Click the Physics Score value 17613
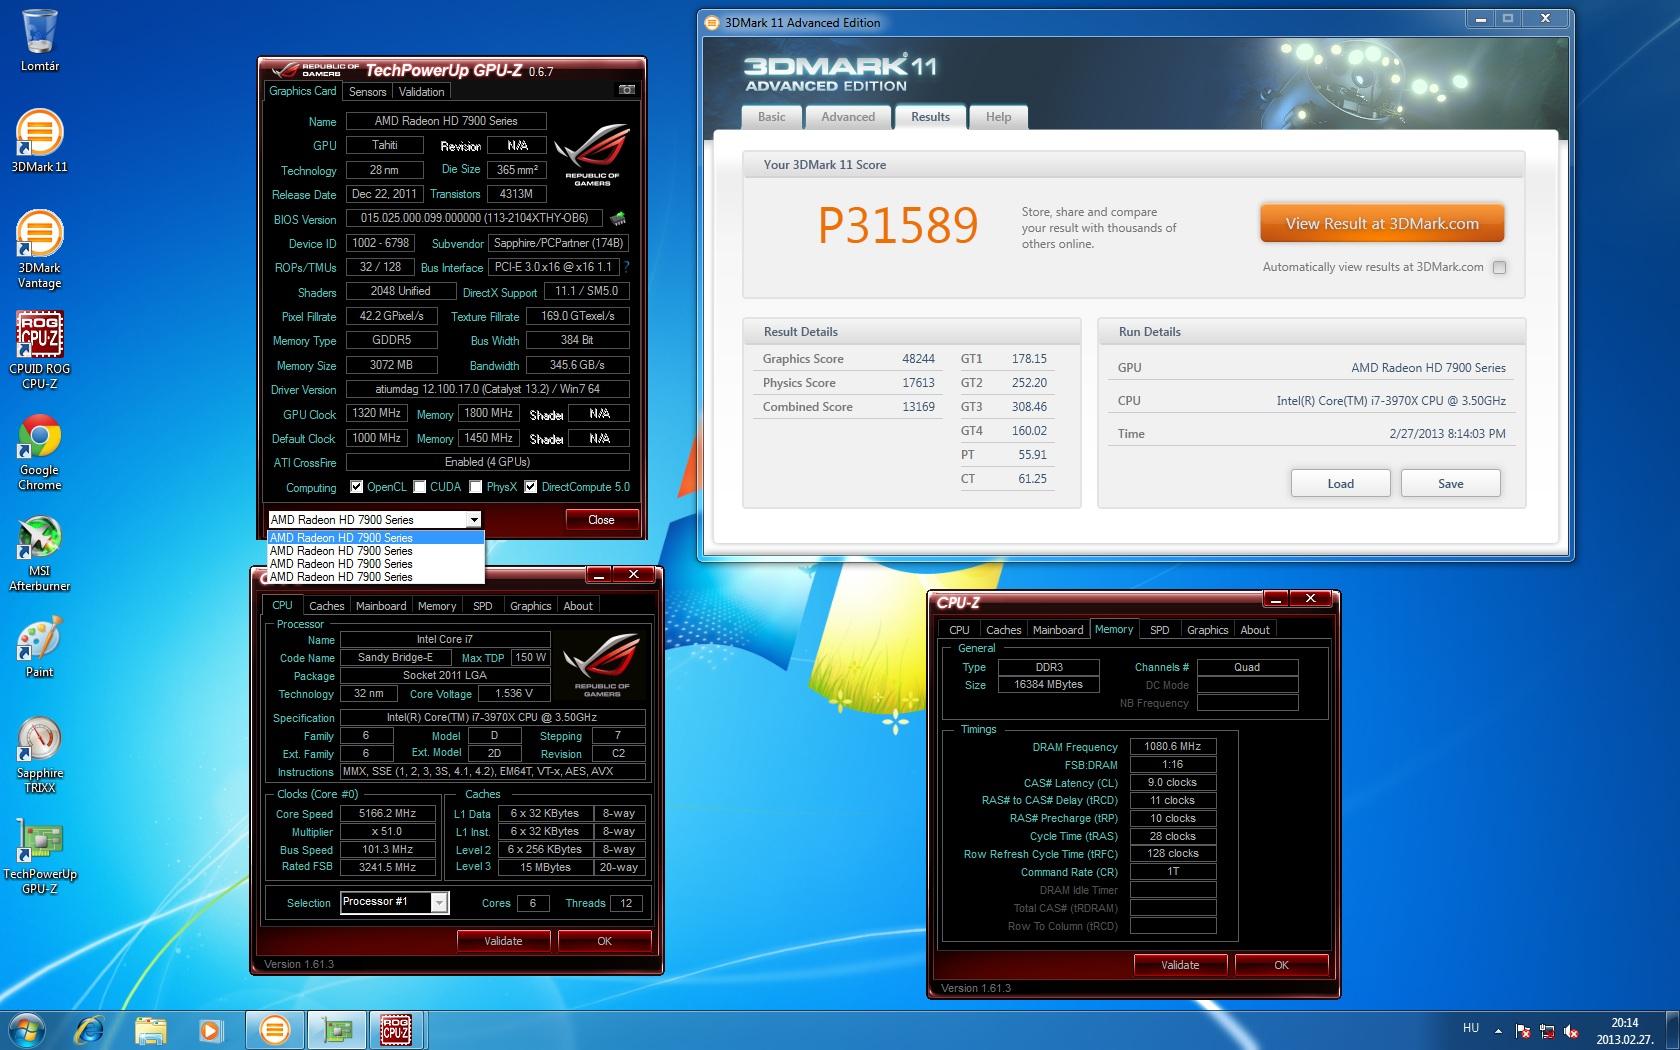The height and width of the screenshot is (1050, 1680). pyautogui.click(x=918, y=383)
